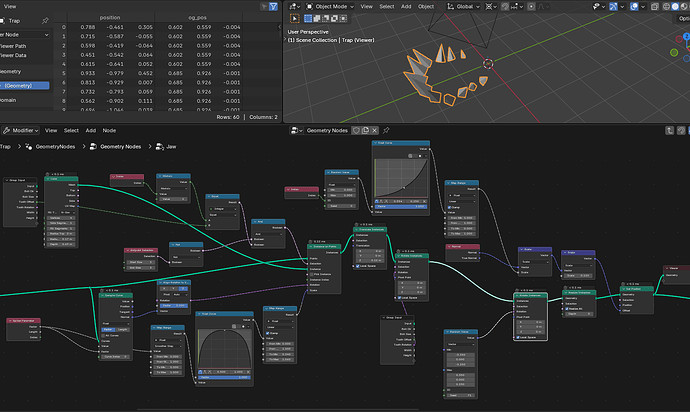Choose set-new-selection mode icon
This screenshot has height=412, width=690.
click(308, 18)
